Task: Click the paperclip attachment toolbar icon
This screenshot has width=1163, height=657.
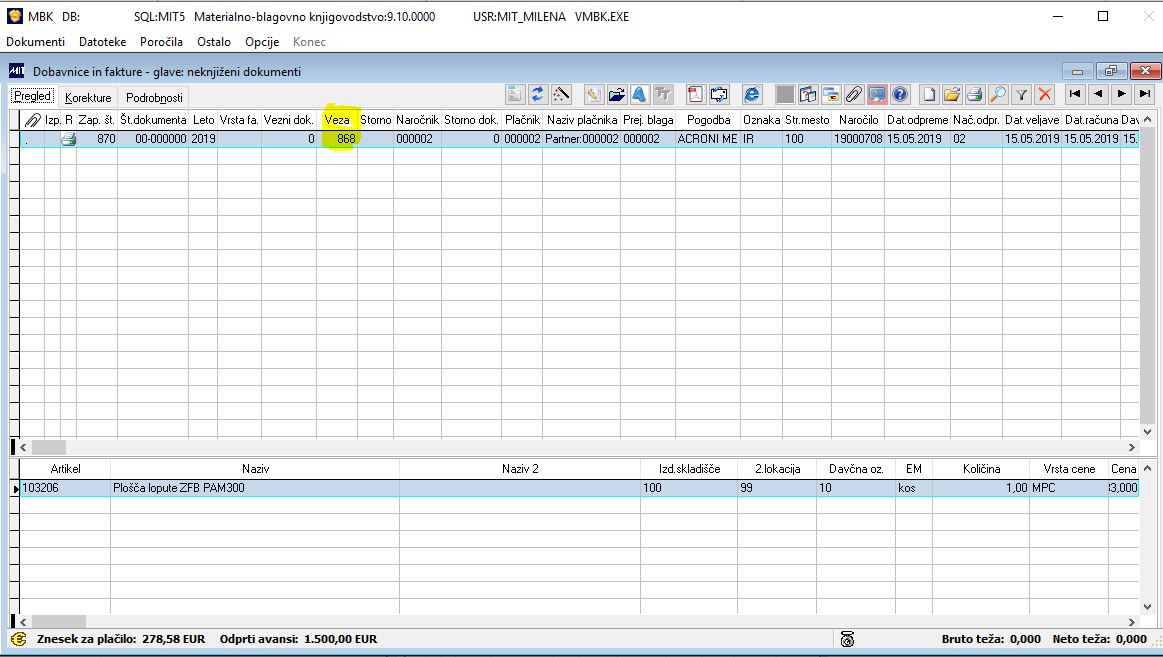Action: click(854, 94)
